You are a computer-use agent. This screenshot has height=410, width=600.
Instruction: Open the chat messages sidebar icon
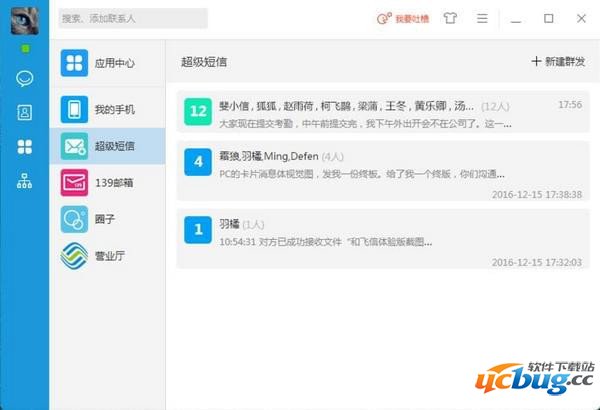click(24, 78)
